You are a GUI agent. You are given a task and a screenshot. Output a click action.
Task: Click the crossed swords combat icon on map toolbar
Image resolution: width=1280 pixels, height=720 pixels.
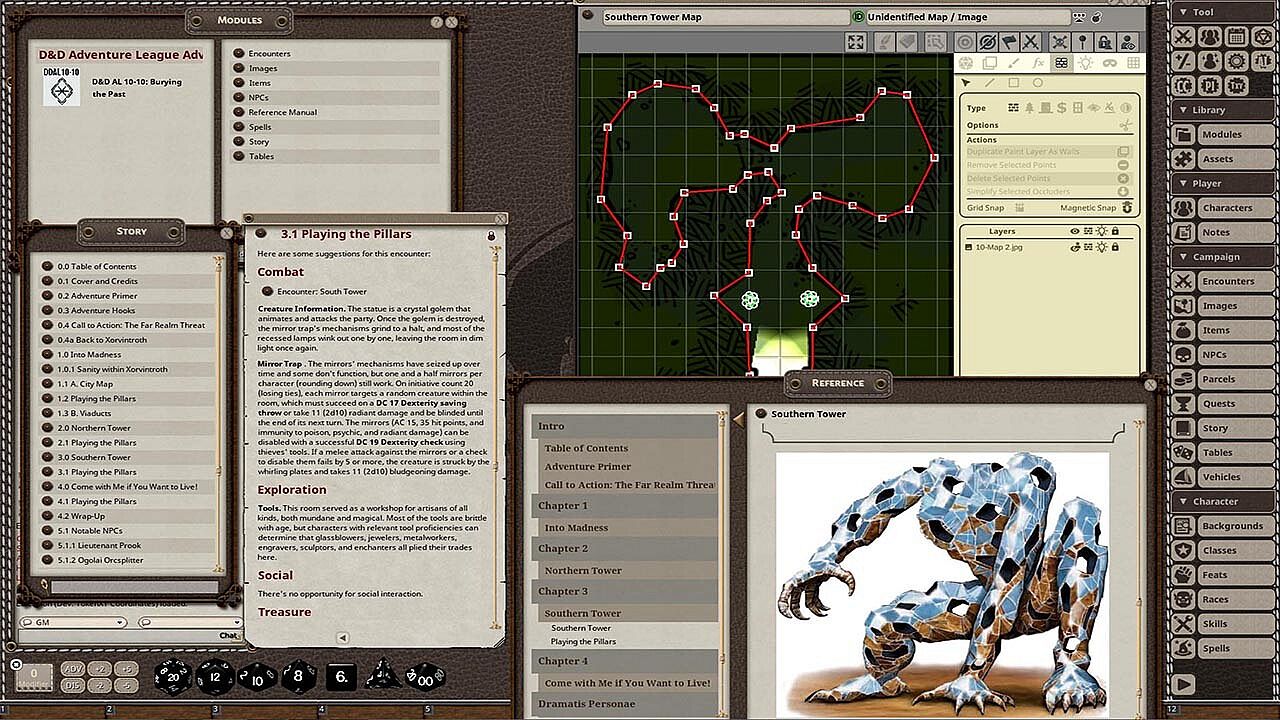(x=1032, y=42)
